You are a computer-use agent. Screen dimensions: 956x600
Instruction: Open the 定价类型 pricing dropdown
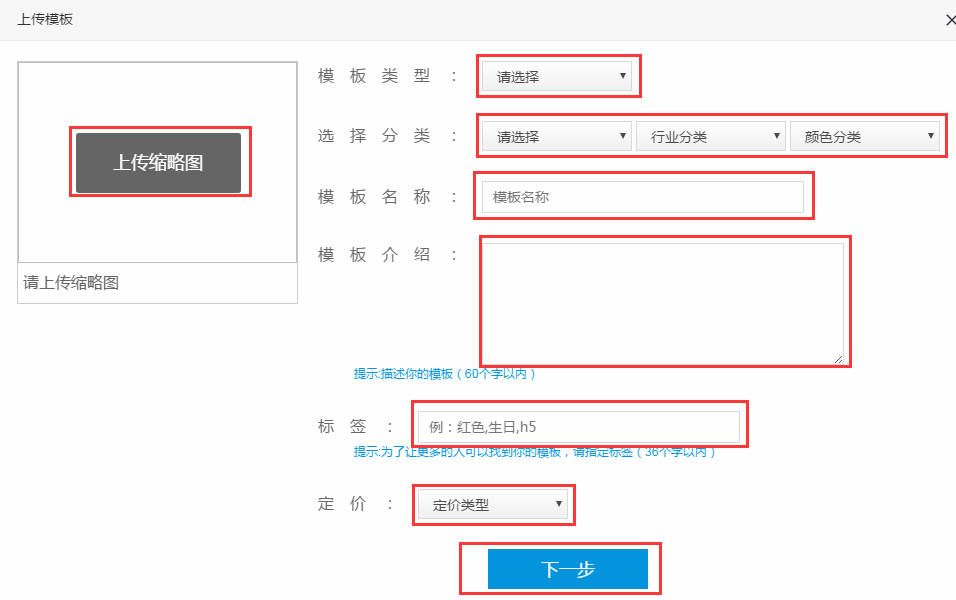pyautogui.click(x=492, y=504)
